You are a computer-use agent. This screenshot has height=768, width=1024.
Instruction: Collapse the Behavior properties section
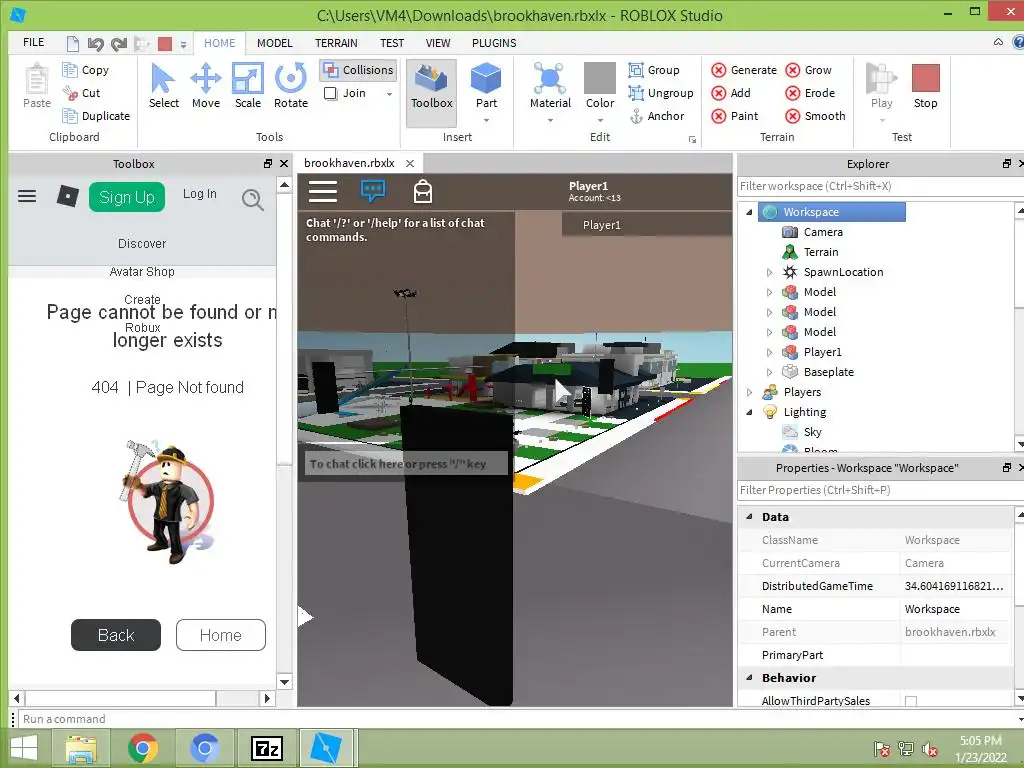tap(749, 678)
